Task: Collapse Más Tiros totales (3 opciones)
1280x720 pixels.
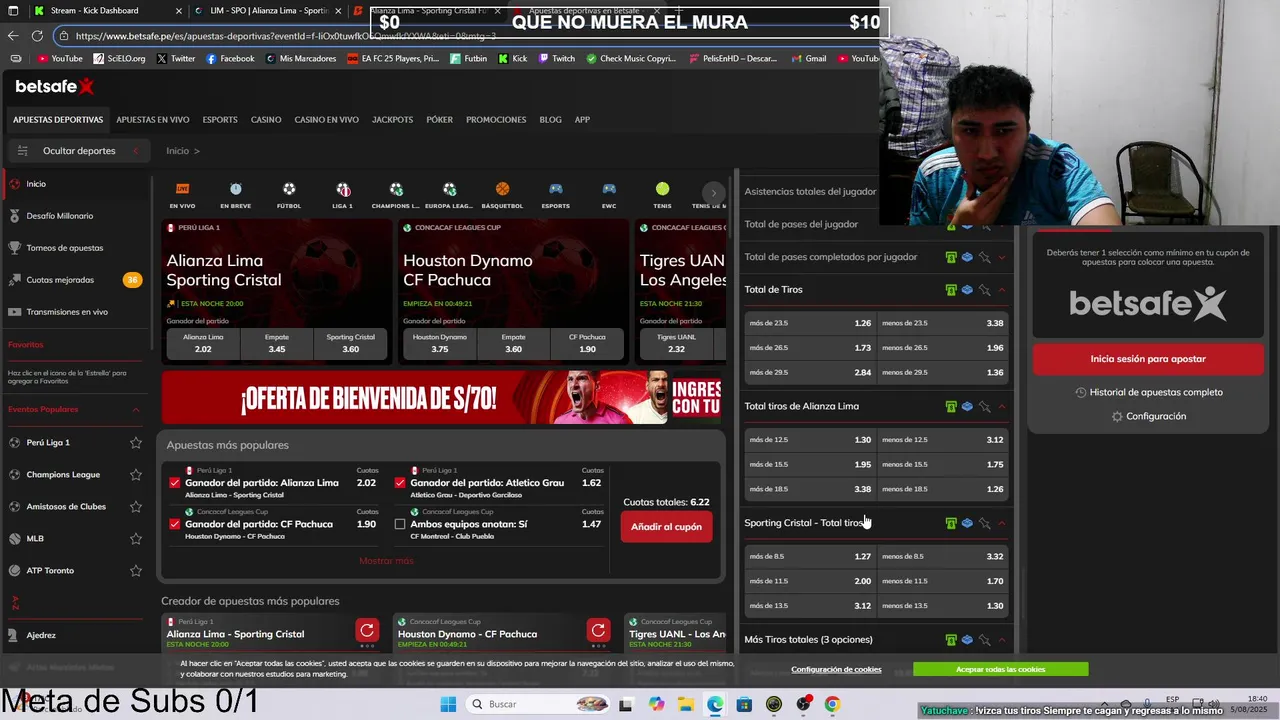Action: coord(1001,640)
